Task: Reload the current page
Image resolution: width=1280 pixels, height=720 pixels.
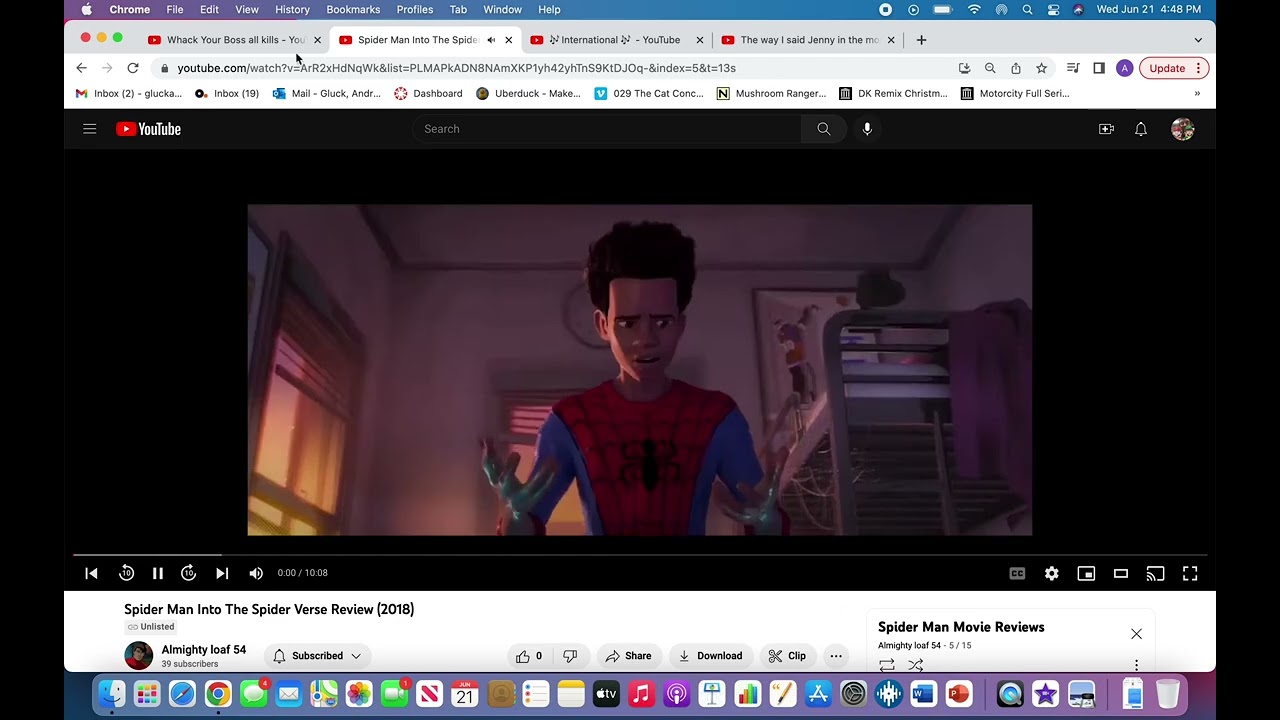Action: click(133, 68)
